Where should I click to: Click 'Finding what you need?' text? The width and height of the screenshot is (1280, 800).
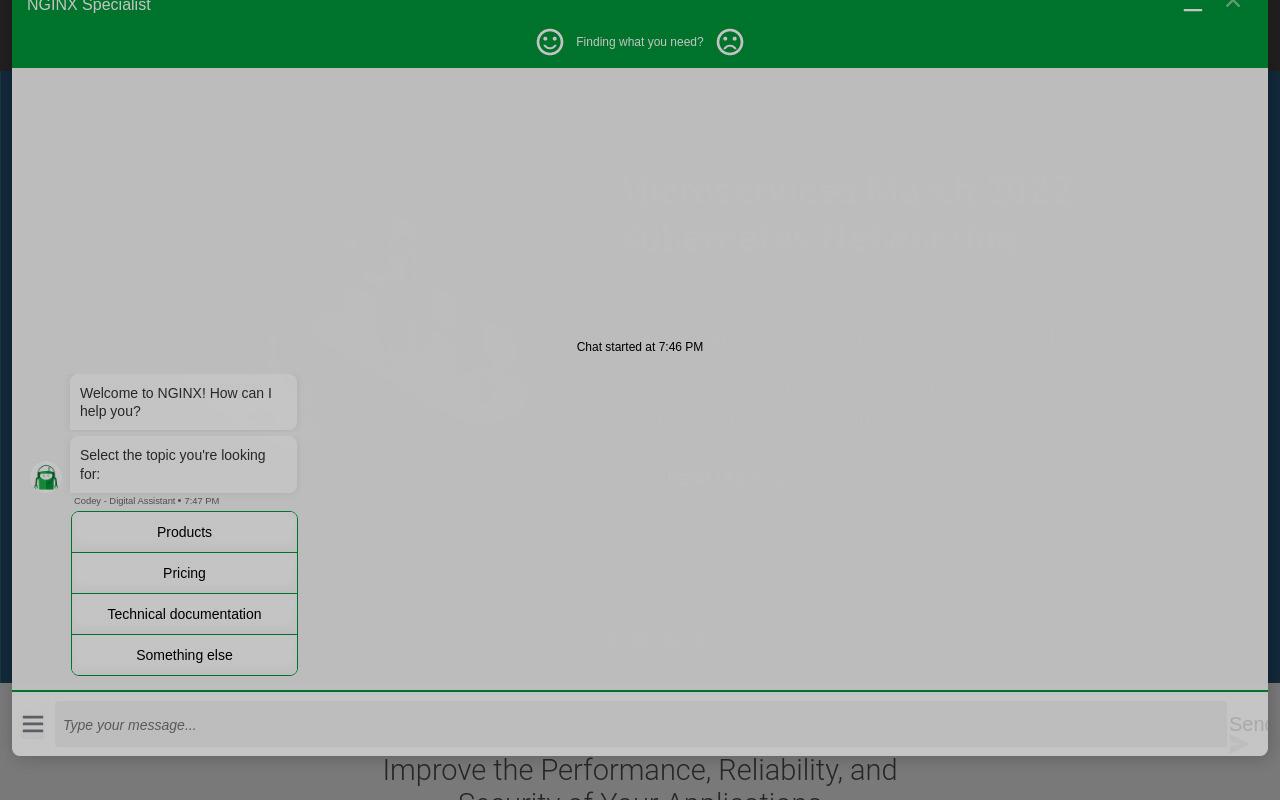[x=640, y=42]
